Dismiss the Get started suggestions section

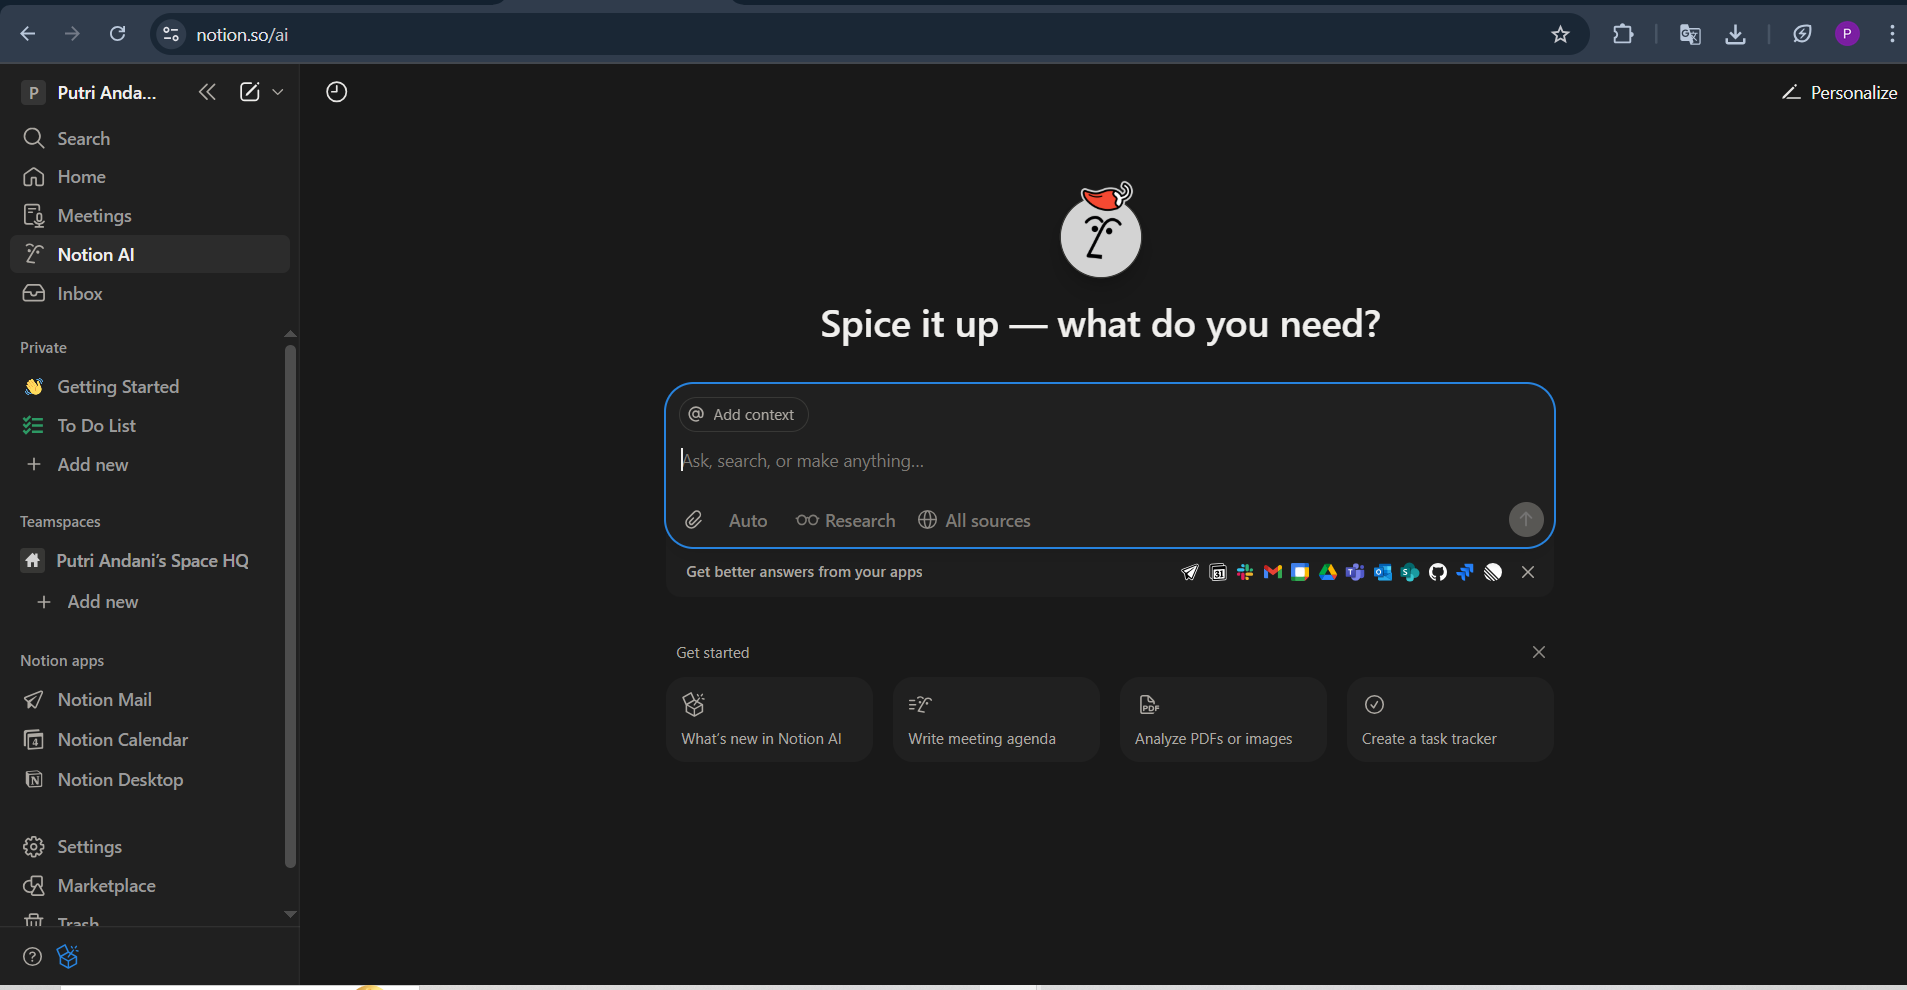1538,652
